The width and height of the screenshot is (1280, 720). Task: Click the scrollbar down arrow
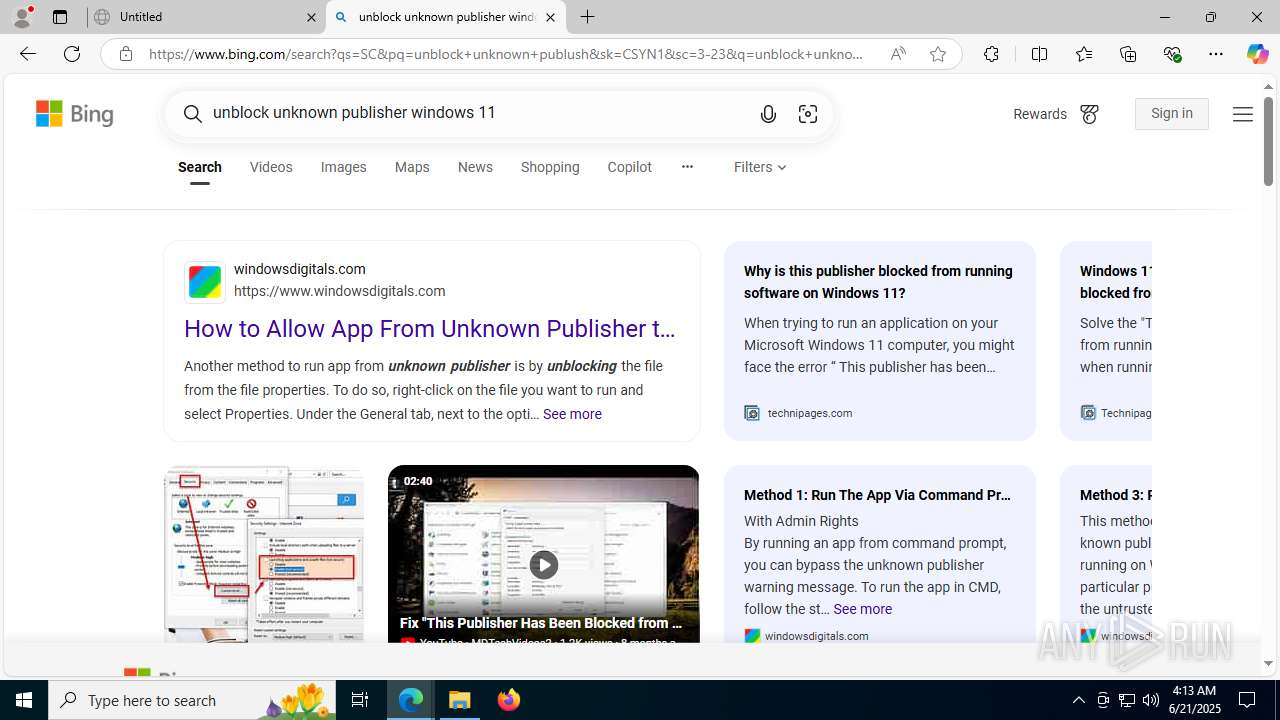coord(1268,663)
